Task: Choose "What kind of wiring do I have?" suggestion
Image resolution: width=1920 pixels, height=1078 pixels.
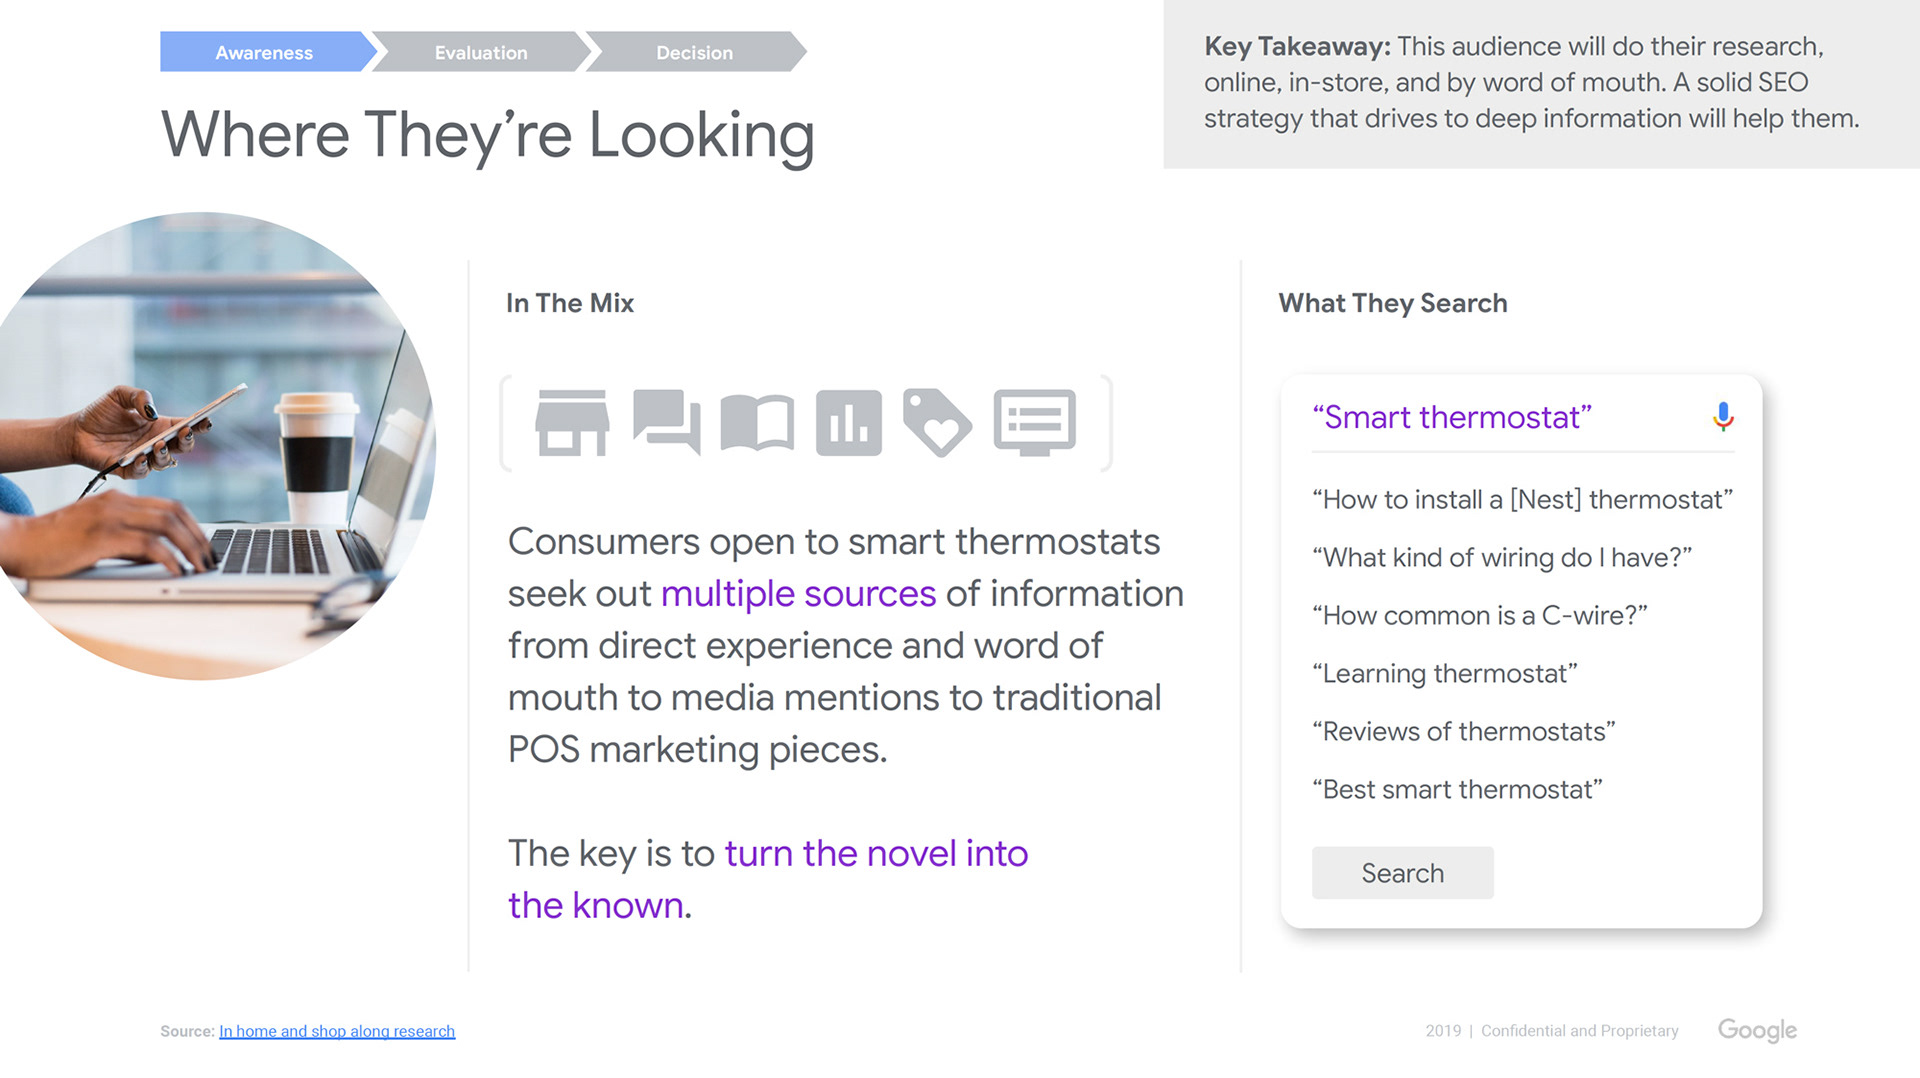Action: click(1502, 557)
